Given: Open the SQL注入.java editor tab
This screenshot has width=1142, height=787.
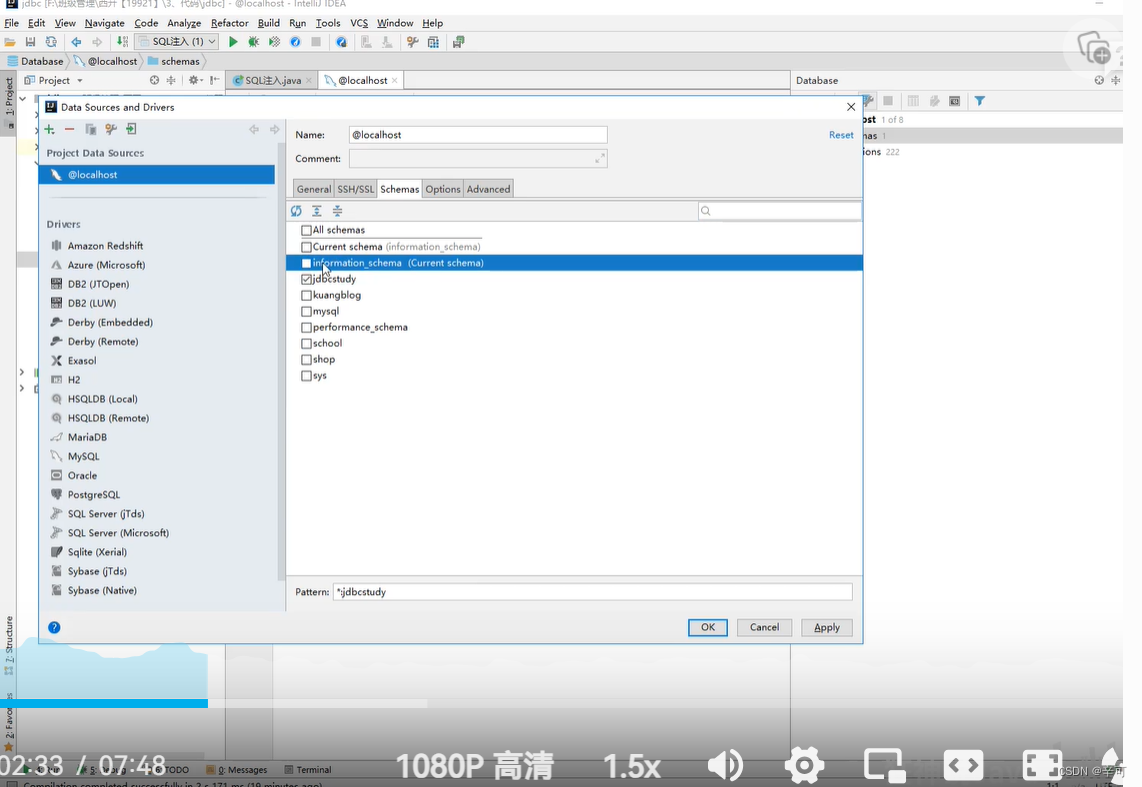Looking at the screenshot, I should point(272,81).
